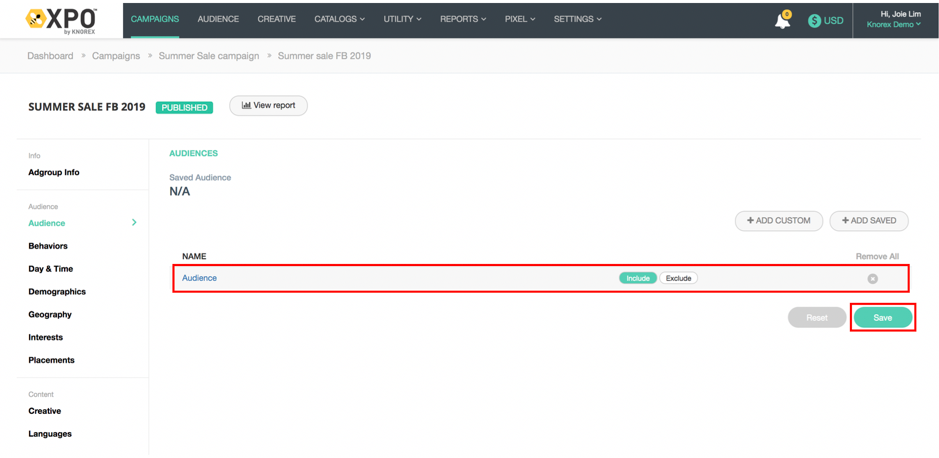Open the Utility dropdown menu

pyautogui.click(x=402, y=19)
